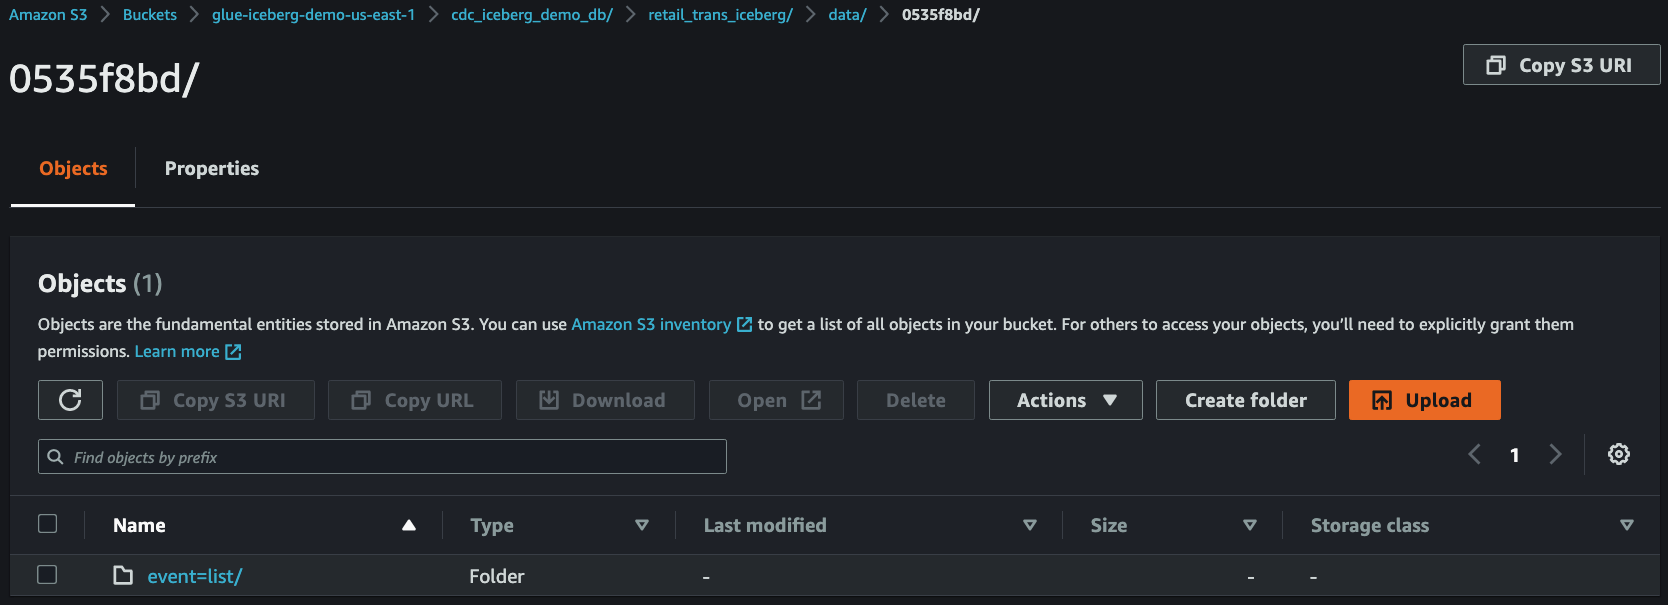Follow the Learn more link
The image size is (1668, 605).
177,351
